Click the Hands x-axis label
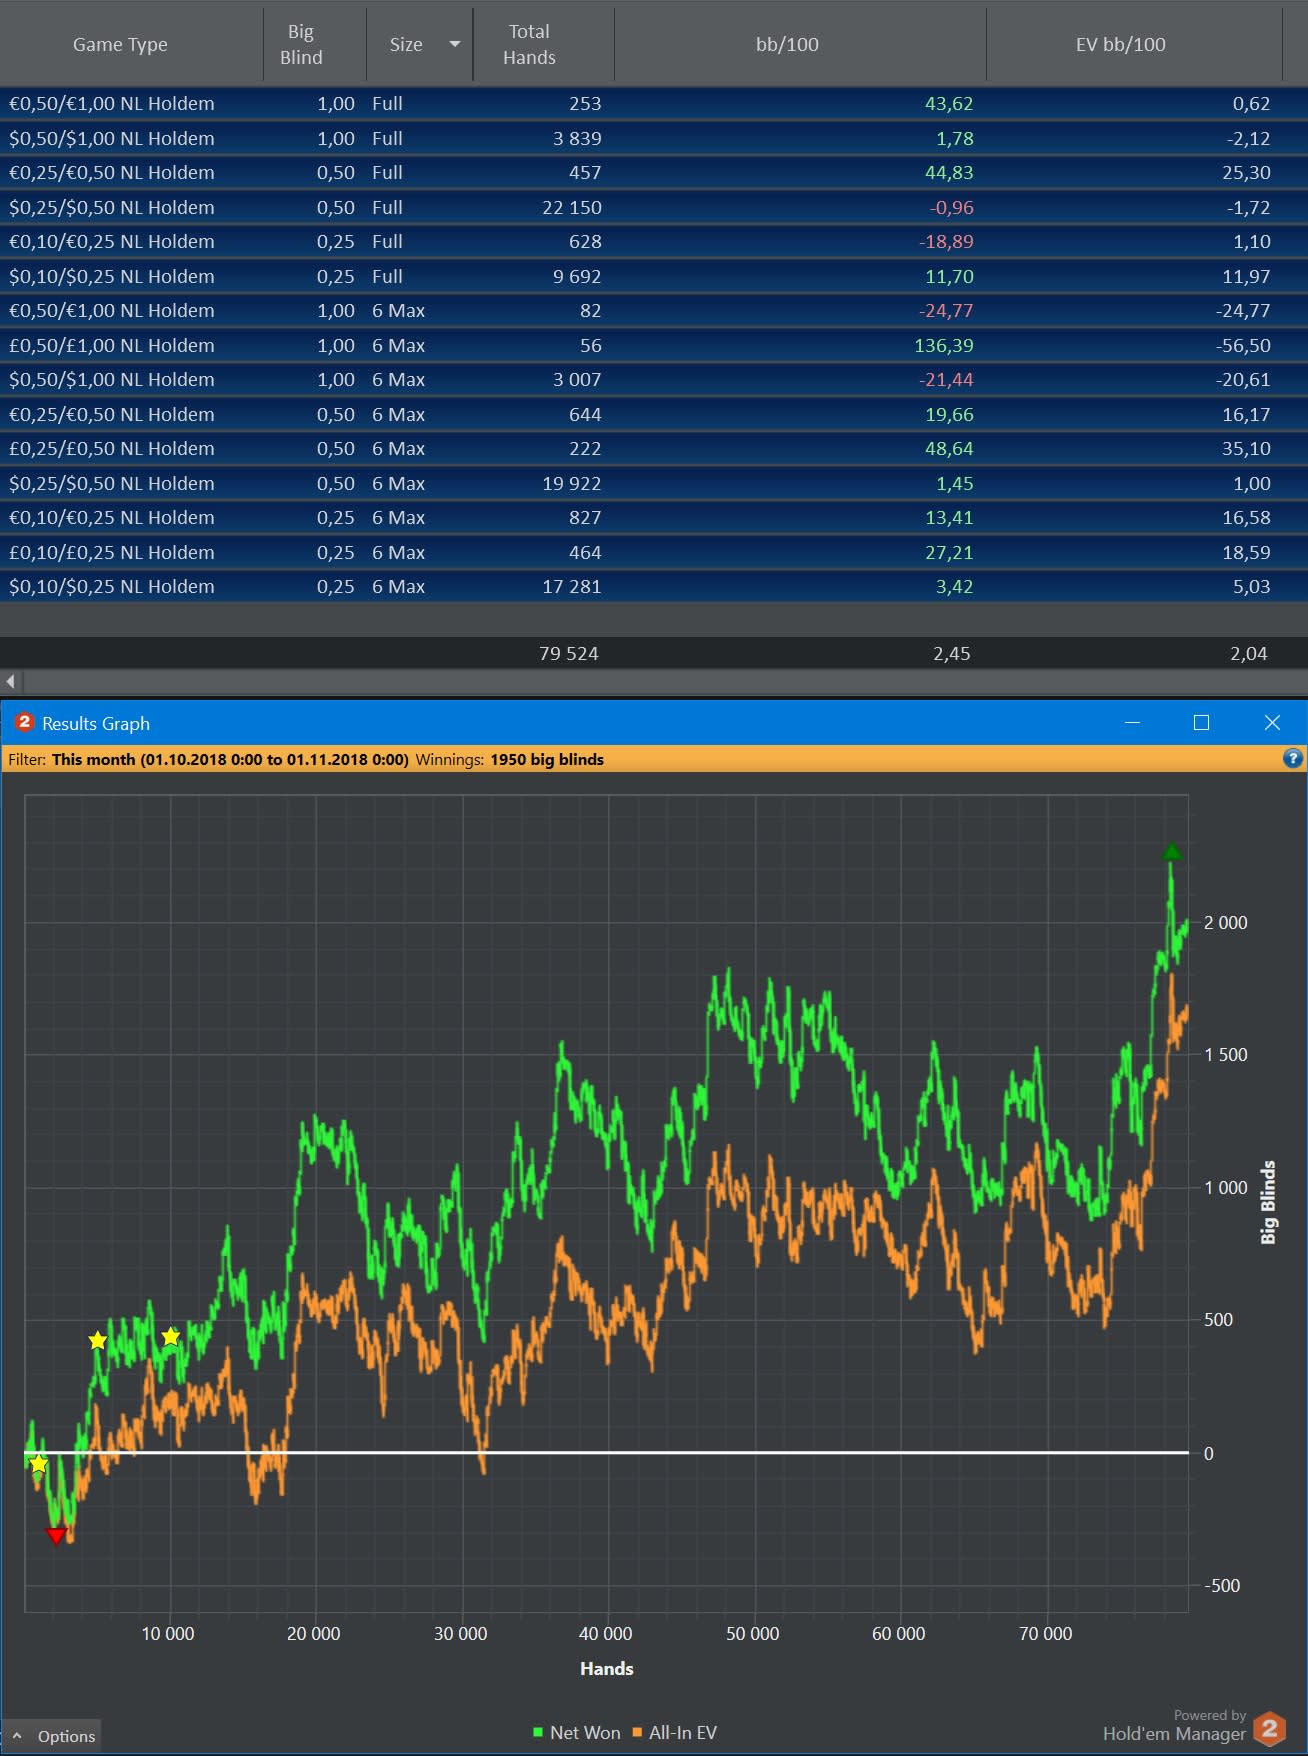This screenshot has height=1756, width=1308. pyautogui.click(x=606, y=1668)
